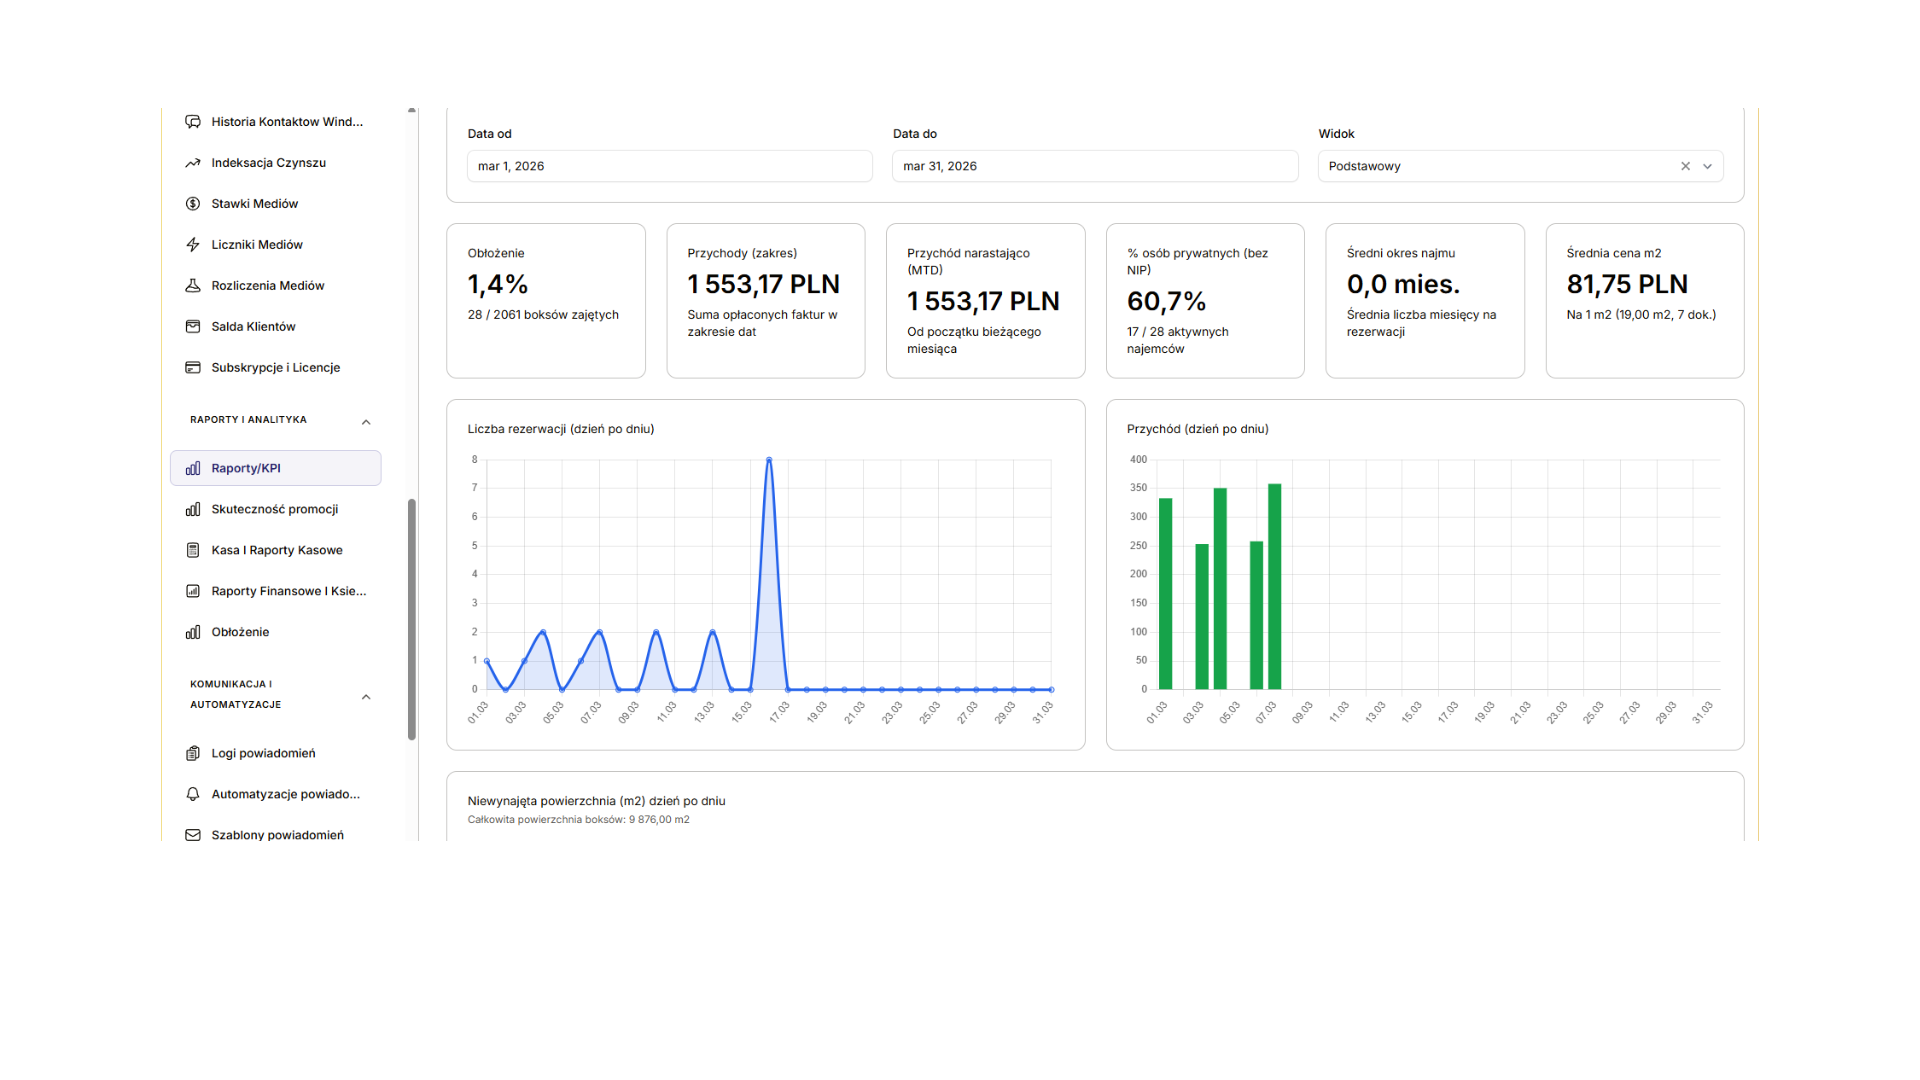Click the Data od date field
This screenshot has height=1080, width=1920.
click(x=669, y=166)
